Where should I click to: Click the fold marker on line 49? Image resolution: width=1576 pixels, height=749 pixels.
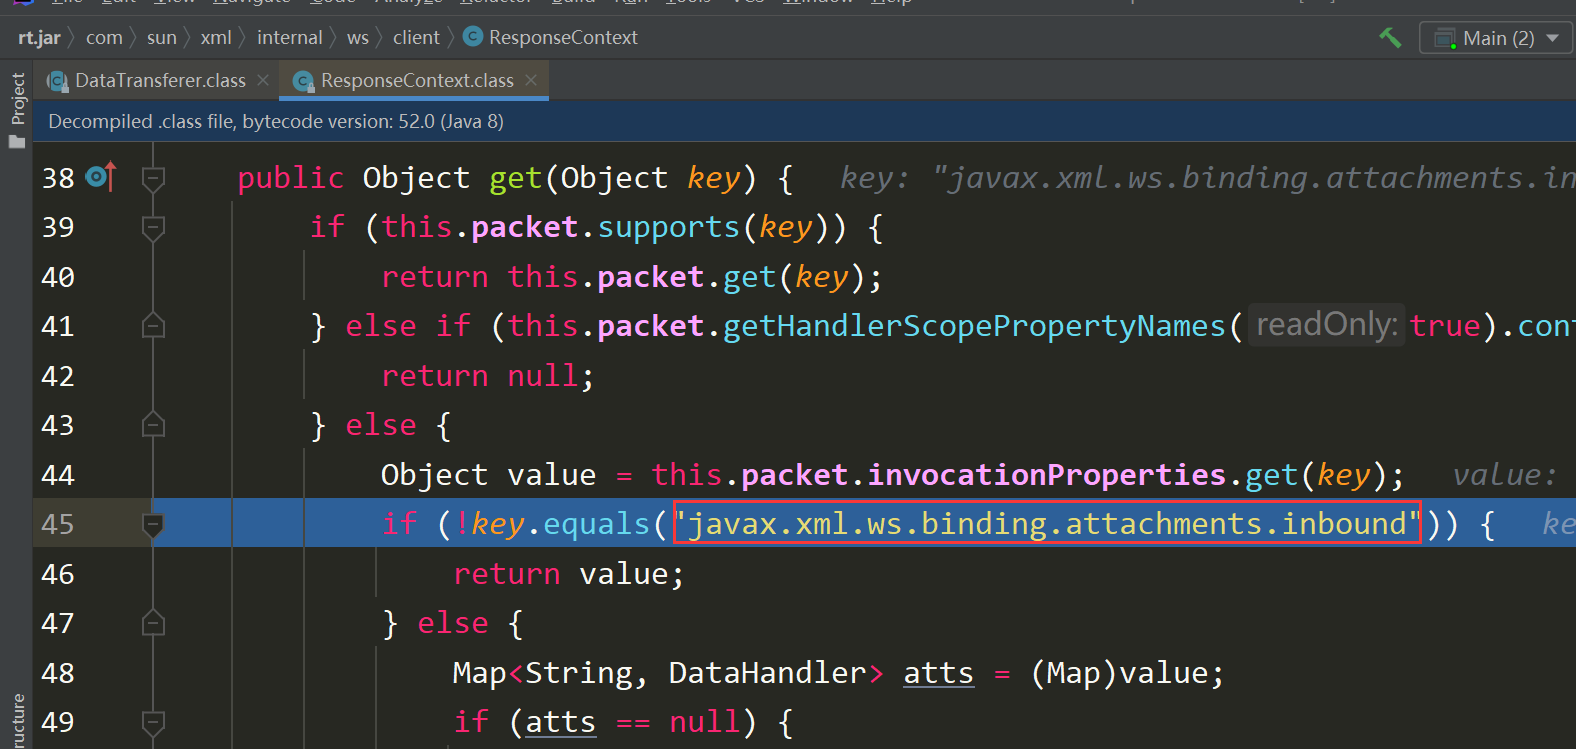153,722
